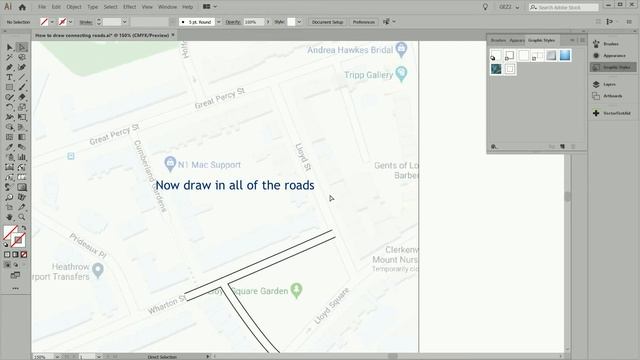Select the Eyedropper tool
640x360 pixels.
[9, 147]
